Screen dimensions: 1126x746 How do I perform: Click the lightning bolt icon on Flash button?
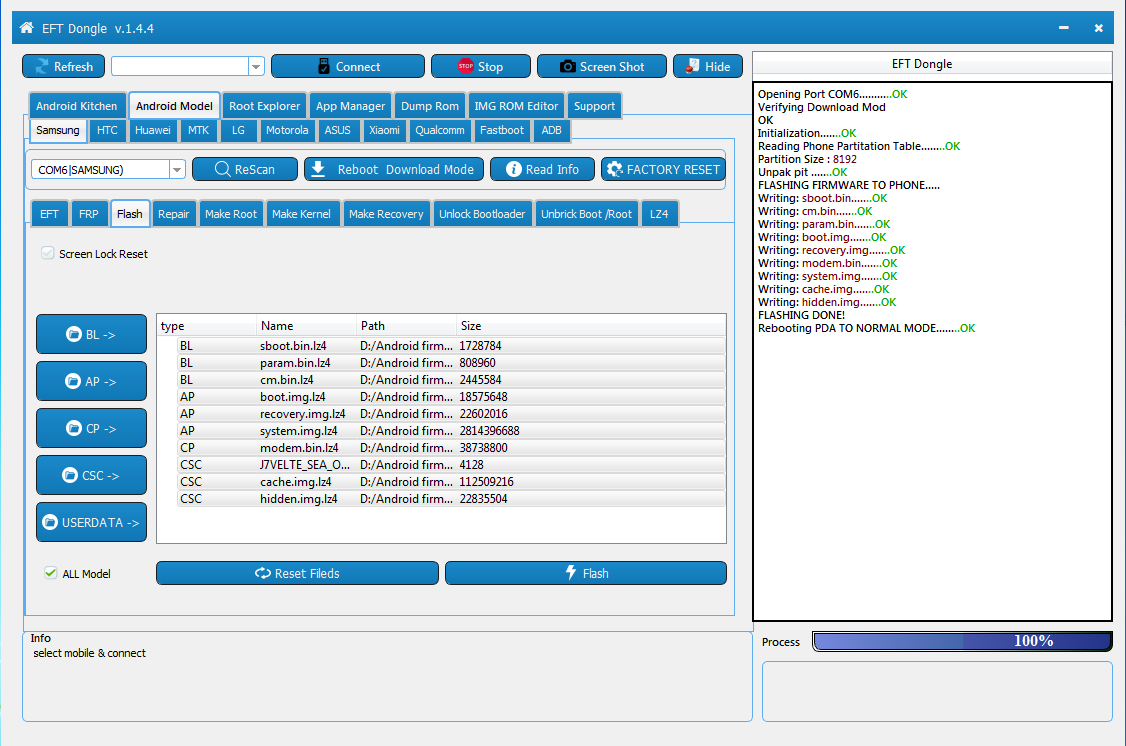coord(571,572)
